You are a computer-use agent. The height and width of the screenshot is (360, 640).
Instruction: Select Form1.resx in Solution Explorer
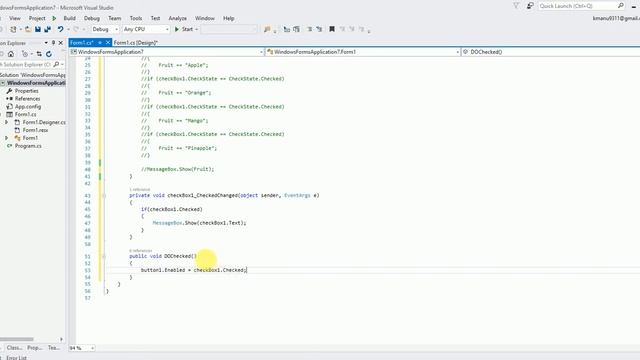tap(35, 130)
